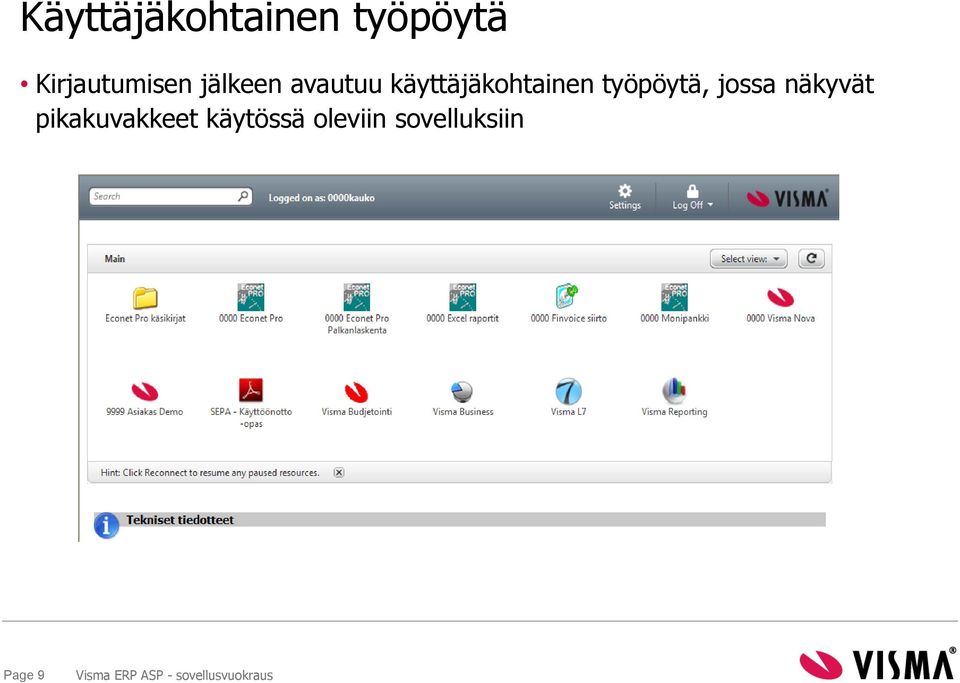This screenshot has height=683, width=960.
Task: Click the 'Hint: Click Reconnect to resume' text
Action: [210, 472]
